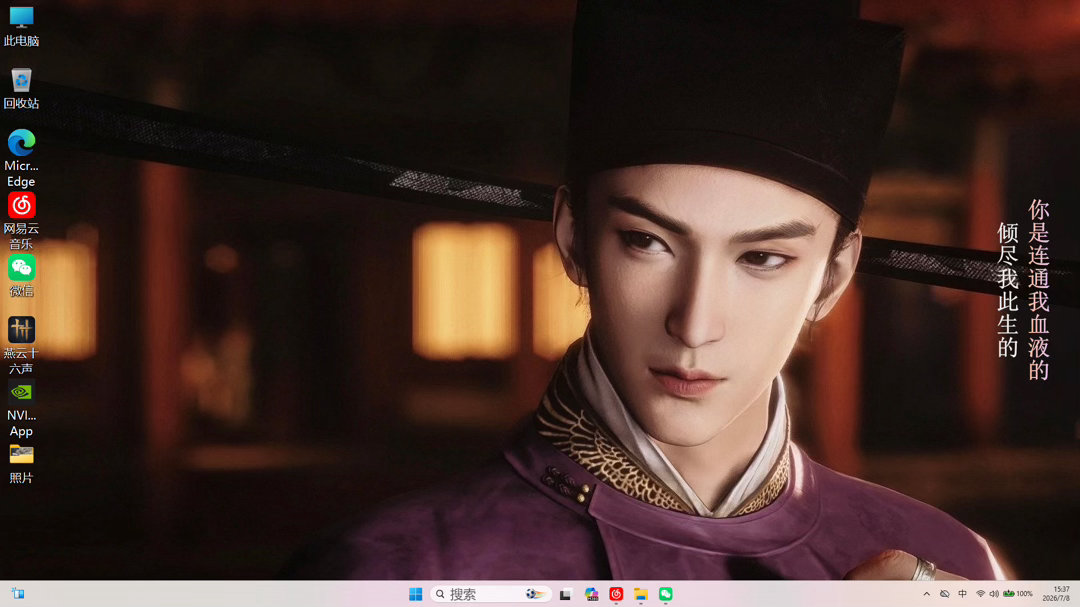The width and height of the screenshot is (1080, 607).
Task: Select the 网易云音乐 desktop shortcut
Action: coord(21,221)
